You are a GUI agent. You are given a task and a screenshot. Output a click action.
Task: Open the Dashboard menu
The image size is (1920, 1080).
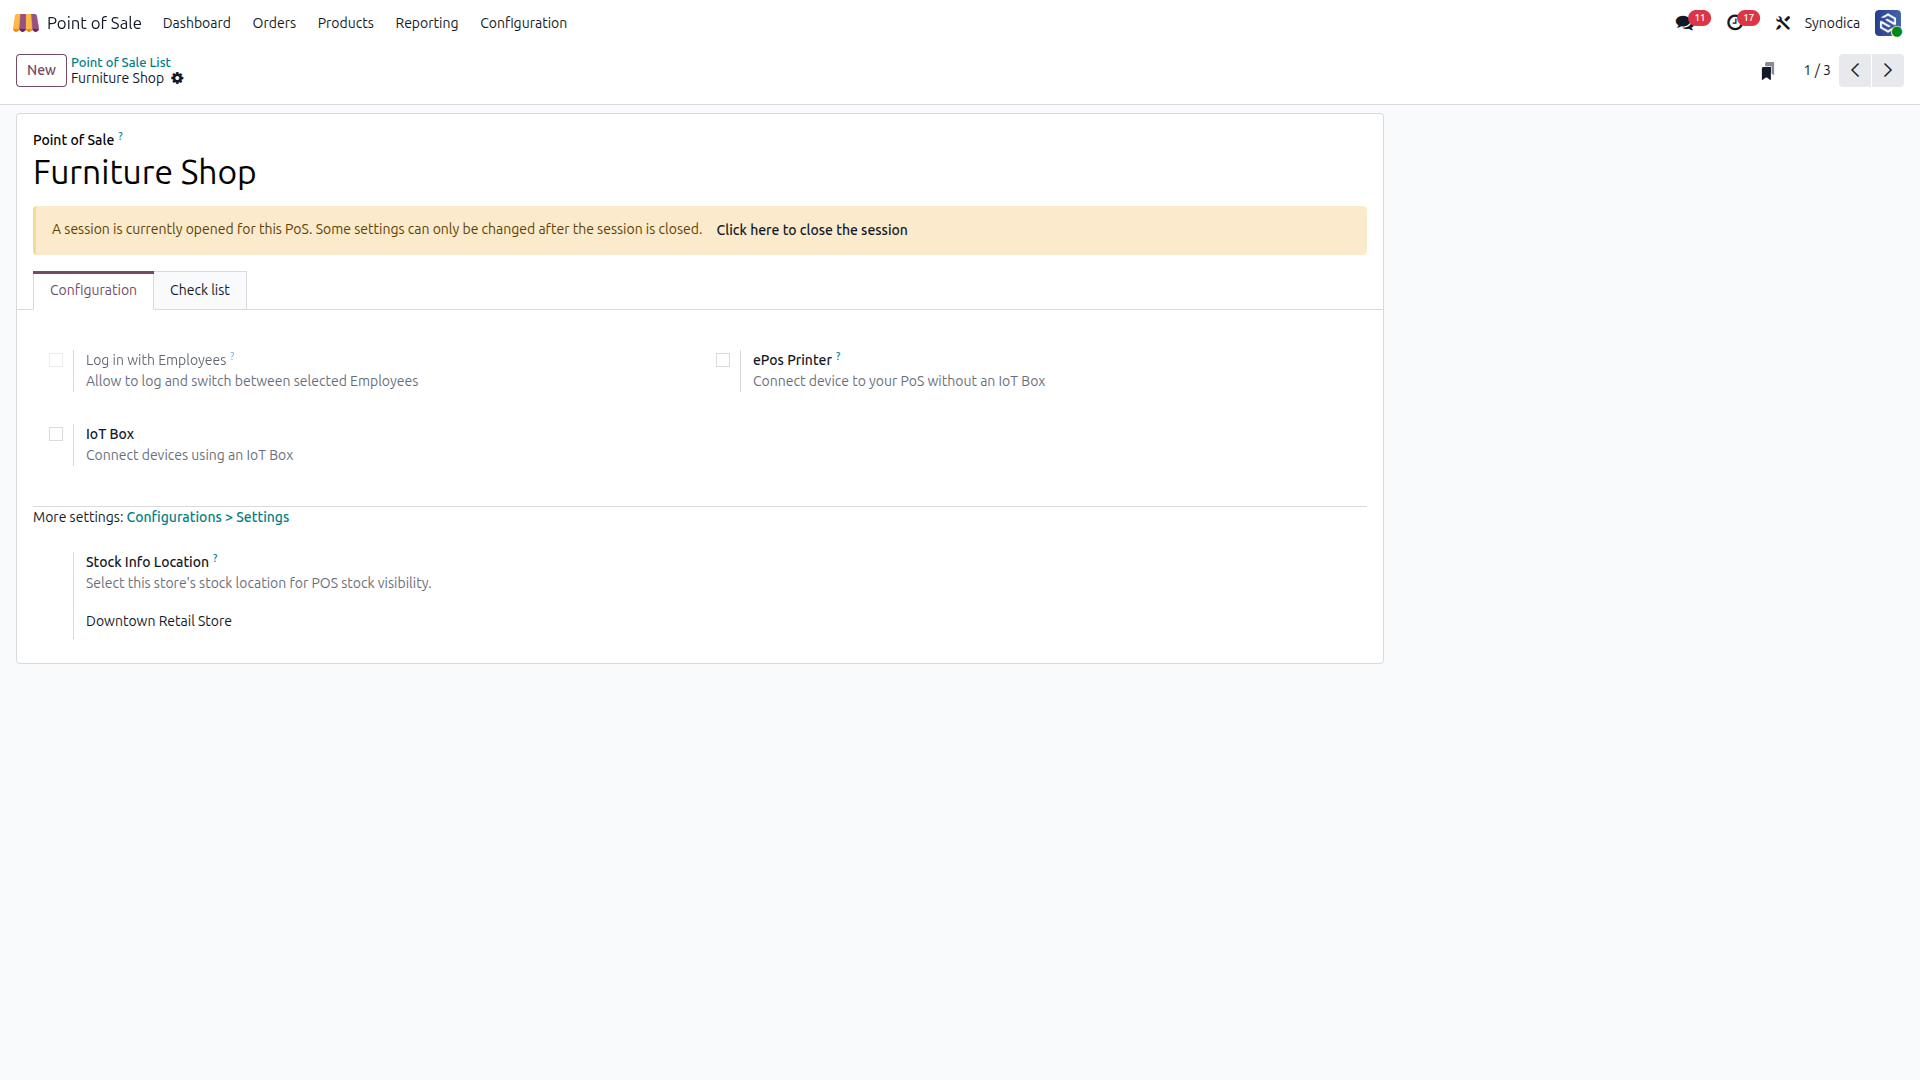(197, 23)
